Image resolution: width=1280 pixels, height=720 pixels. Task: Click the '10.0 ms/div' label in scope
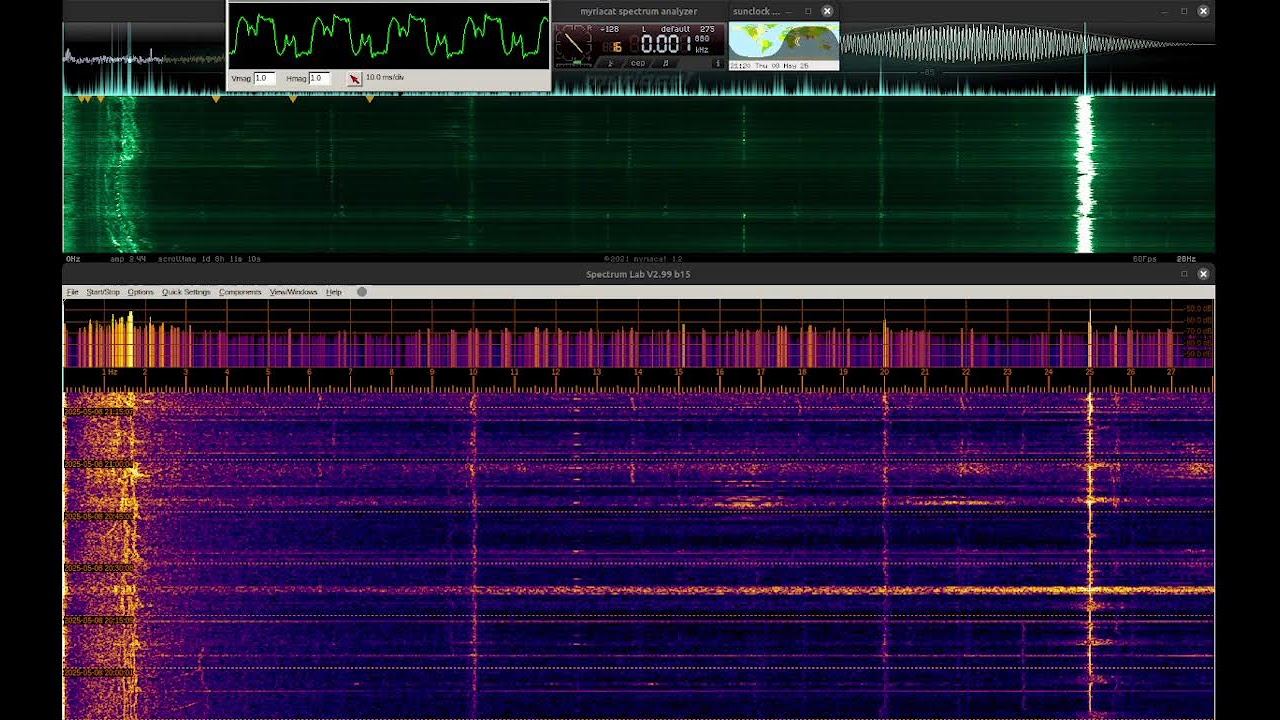point(385,78)
